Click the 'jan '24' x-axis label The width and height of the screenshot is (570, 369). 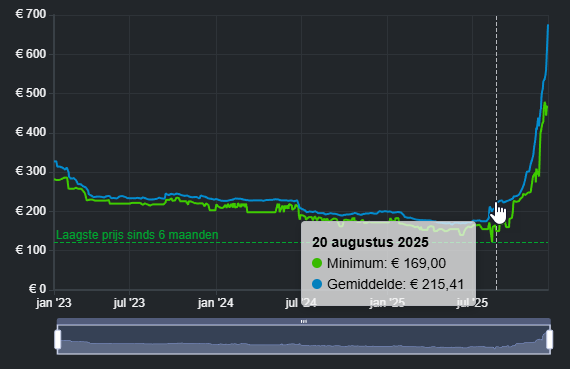click(216, 303)
